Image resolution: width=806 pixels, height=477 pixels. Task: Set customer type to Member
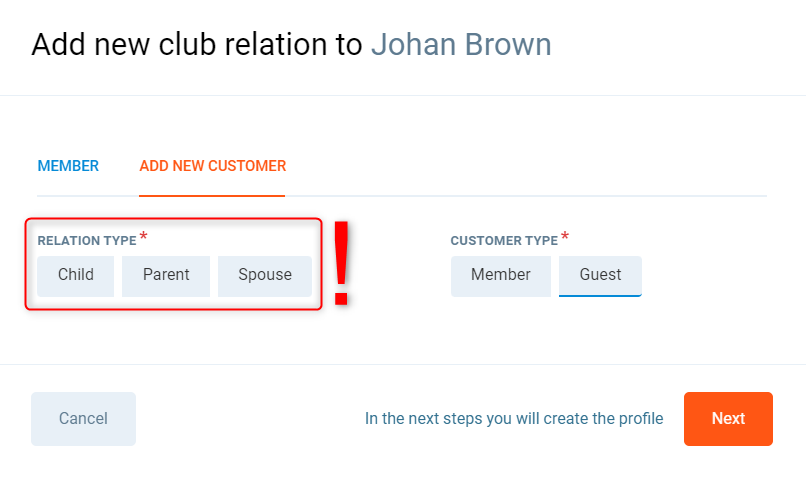tap(501, 275)
